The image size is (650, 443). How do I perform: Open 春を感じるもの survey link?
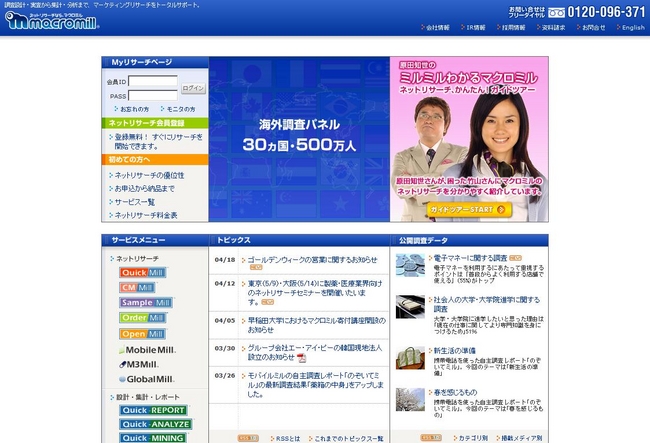click(x=455, y=392)
